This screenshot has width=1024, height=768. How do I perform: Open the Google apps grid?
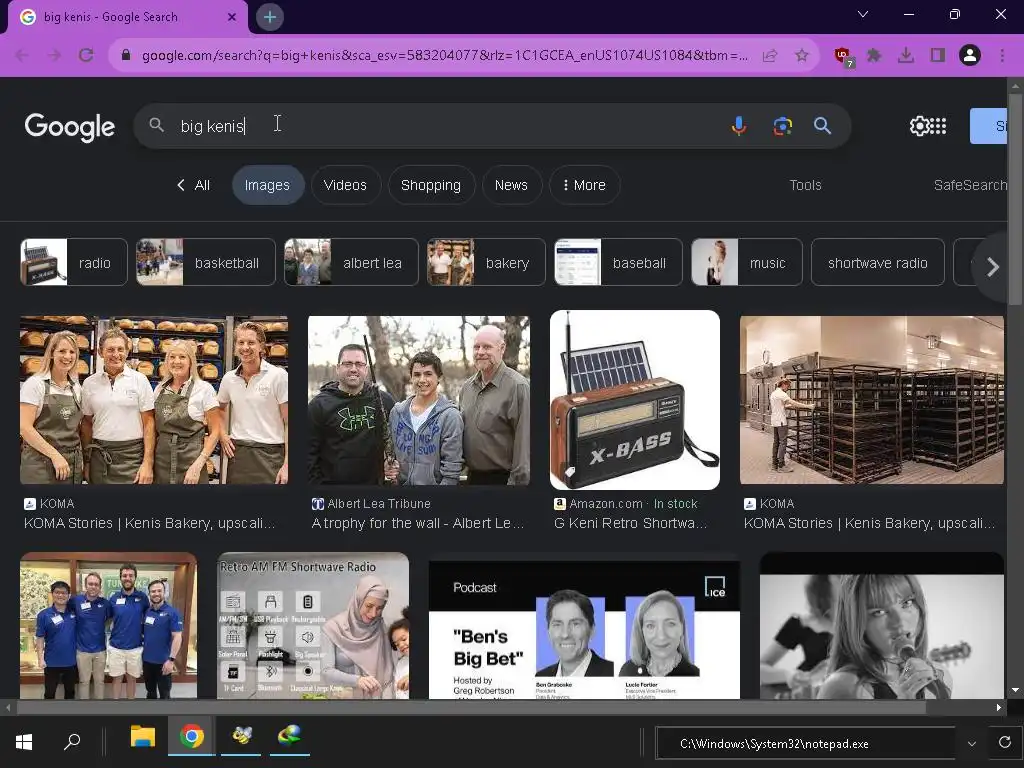click(938, 125)
